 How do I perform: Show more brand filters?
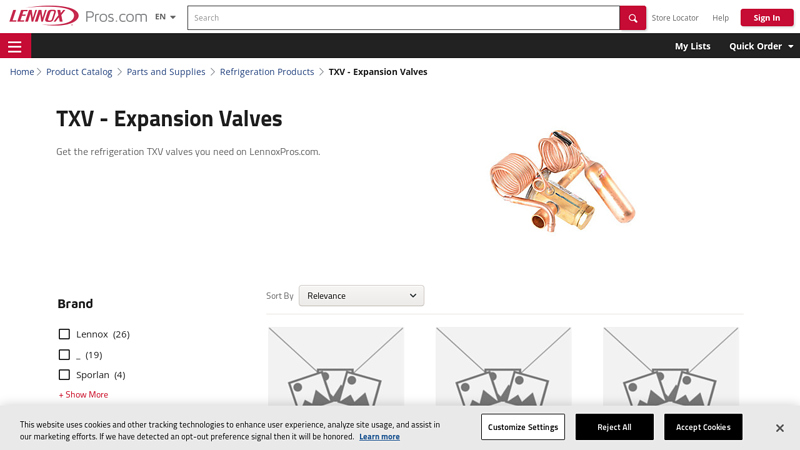click(83, 395)
